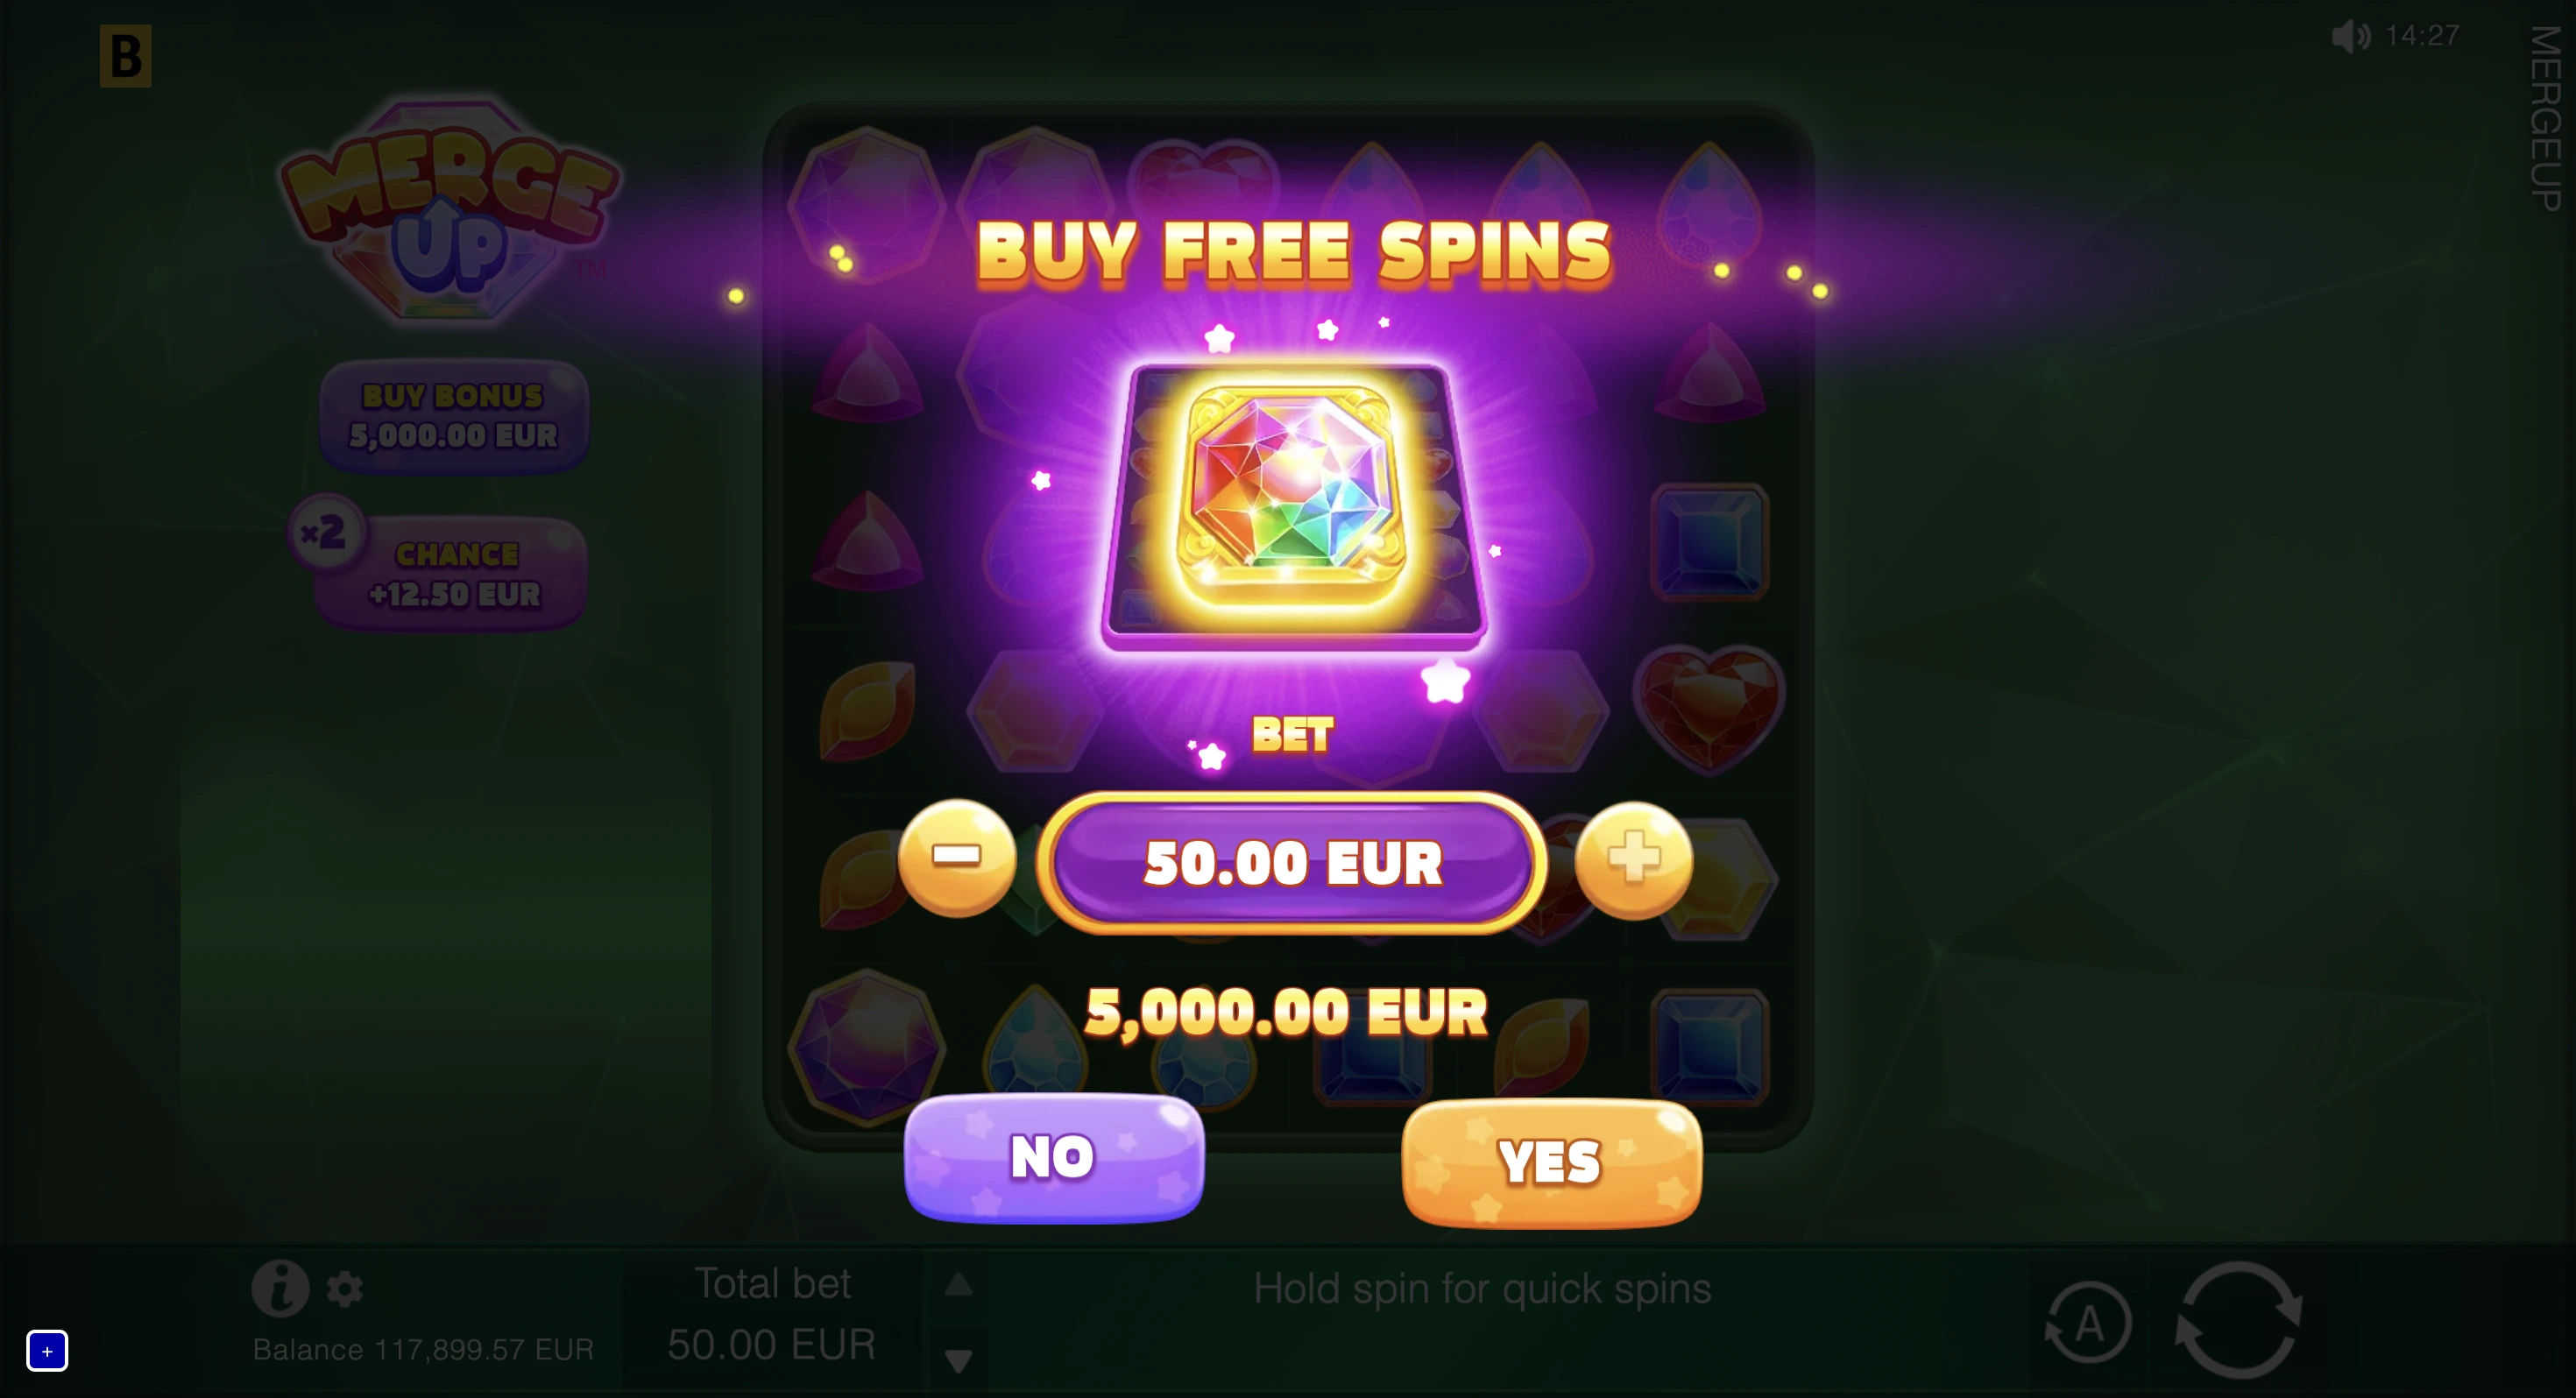This screenshot has height=1398, width=2576.
Task: Decrease bet with the minus button
Action: click(957, 857)
